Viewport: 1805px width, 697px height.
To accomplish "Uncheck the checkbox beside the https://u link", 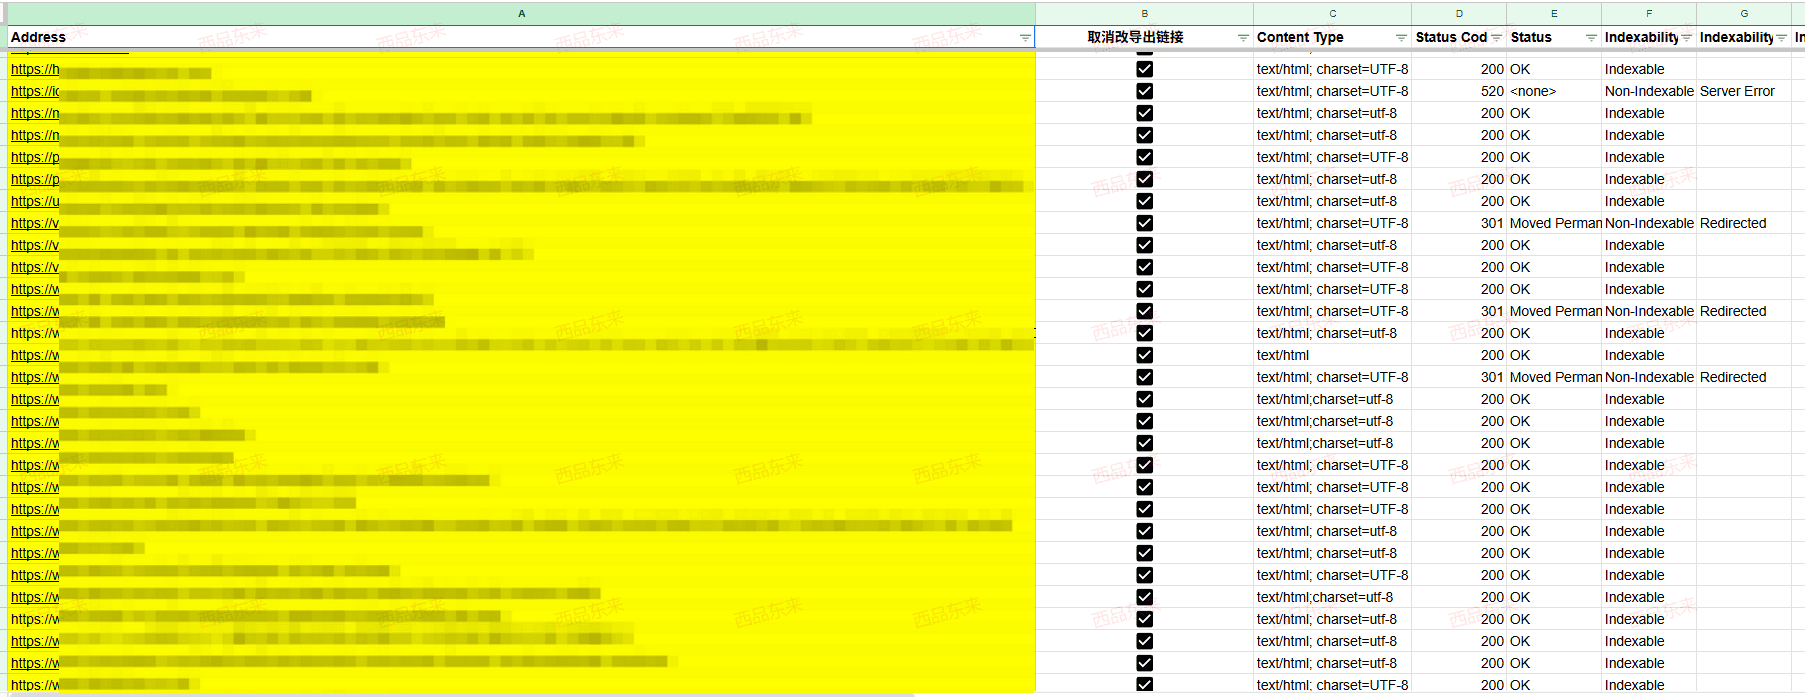I will [x=1144, y=201].
